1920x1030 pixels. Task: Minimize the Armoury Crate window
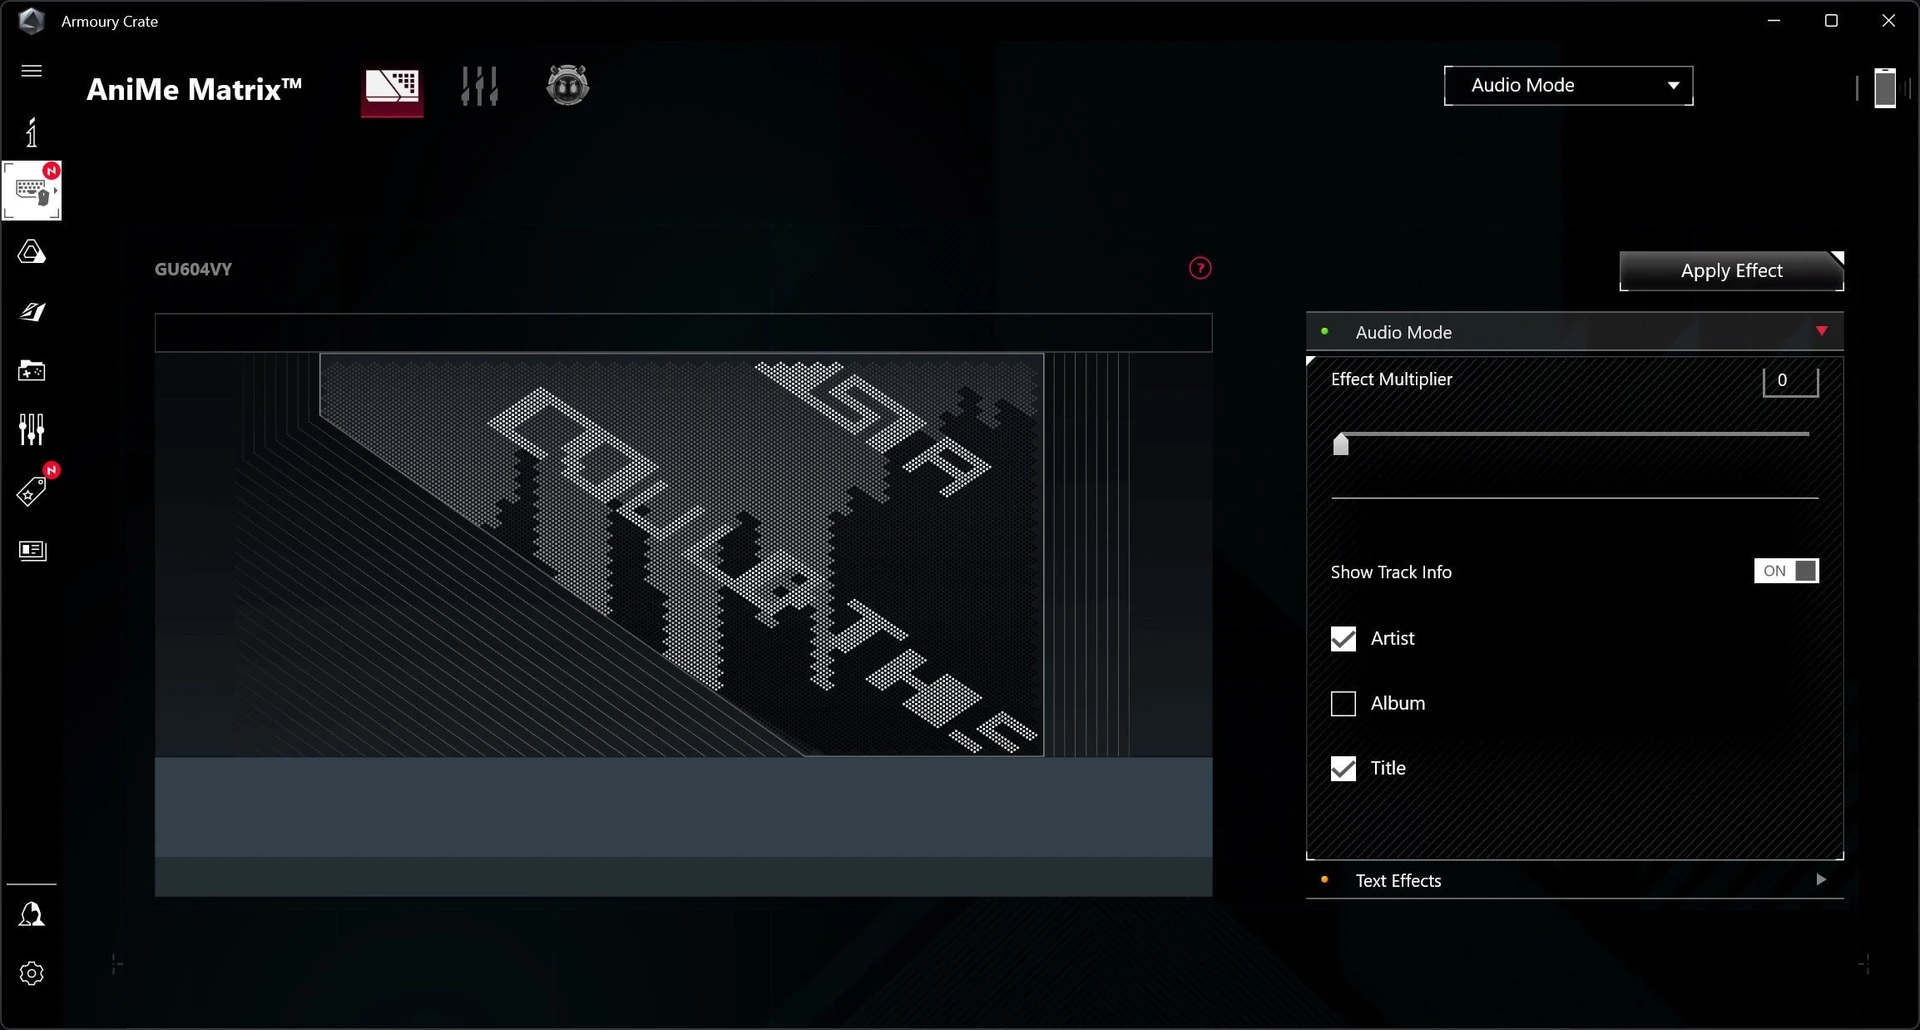click(1774, 21)
